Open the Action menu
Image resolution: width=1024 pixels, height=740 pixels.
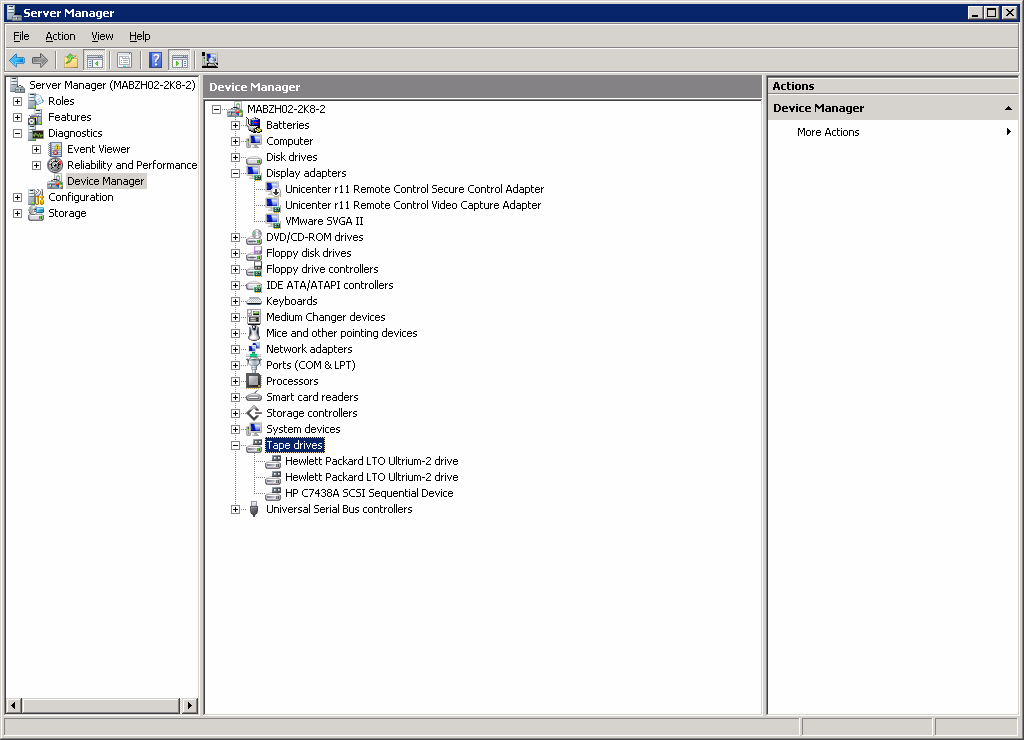pos(60,36)
